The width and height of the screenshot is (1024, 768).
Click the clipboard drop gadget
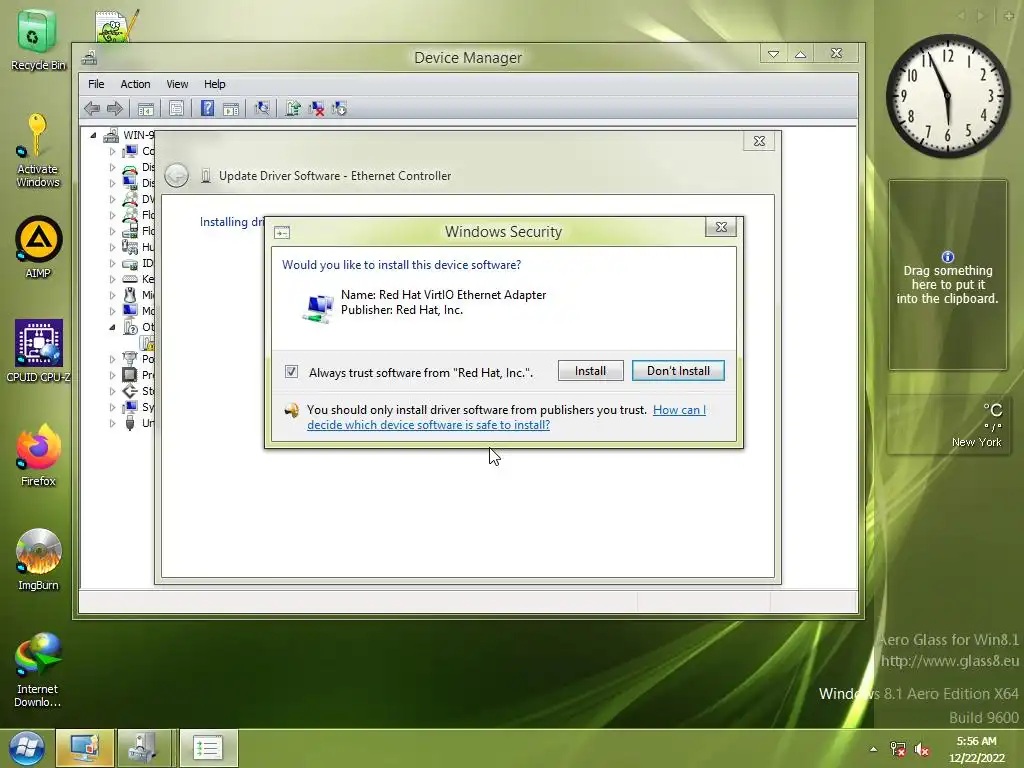tap(948, 275)
